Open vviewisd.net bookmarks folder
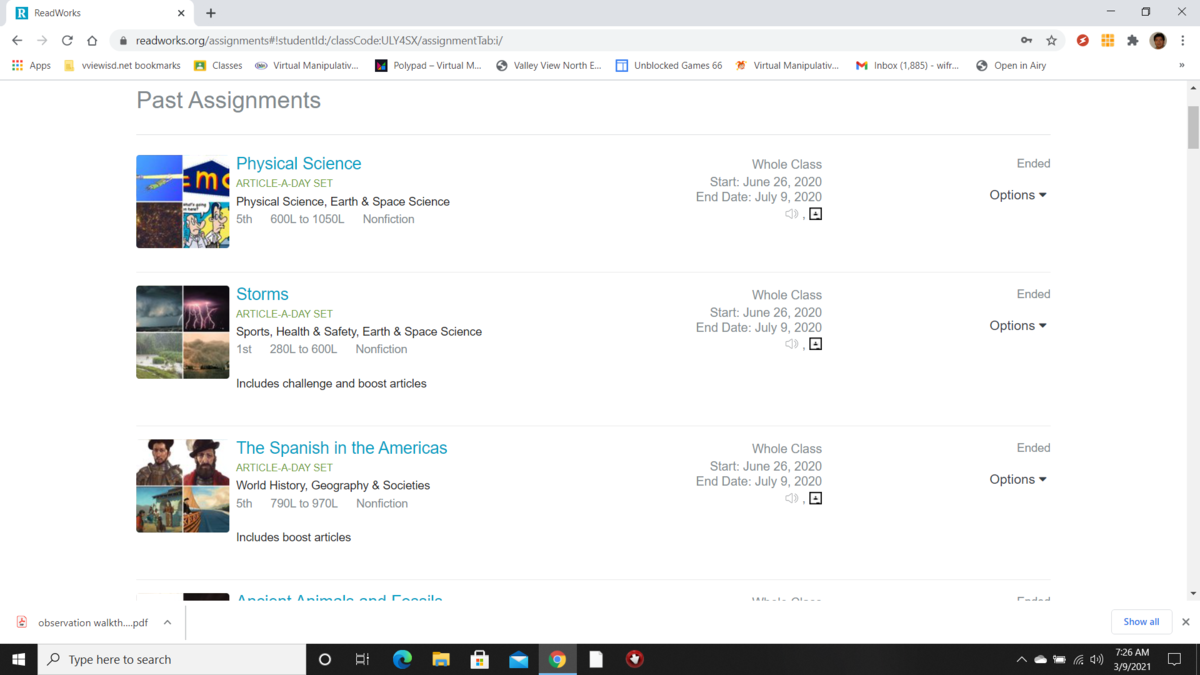This screenshot has height=675, width=1200. point(122,66)
